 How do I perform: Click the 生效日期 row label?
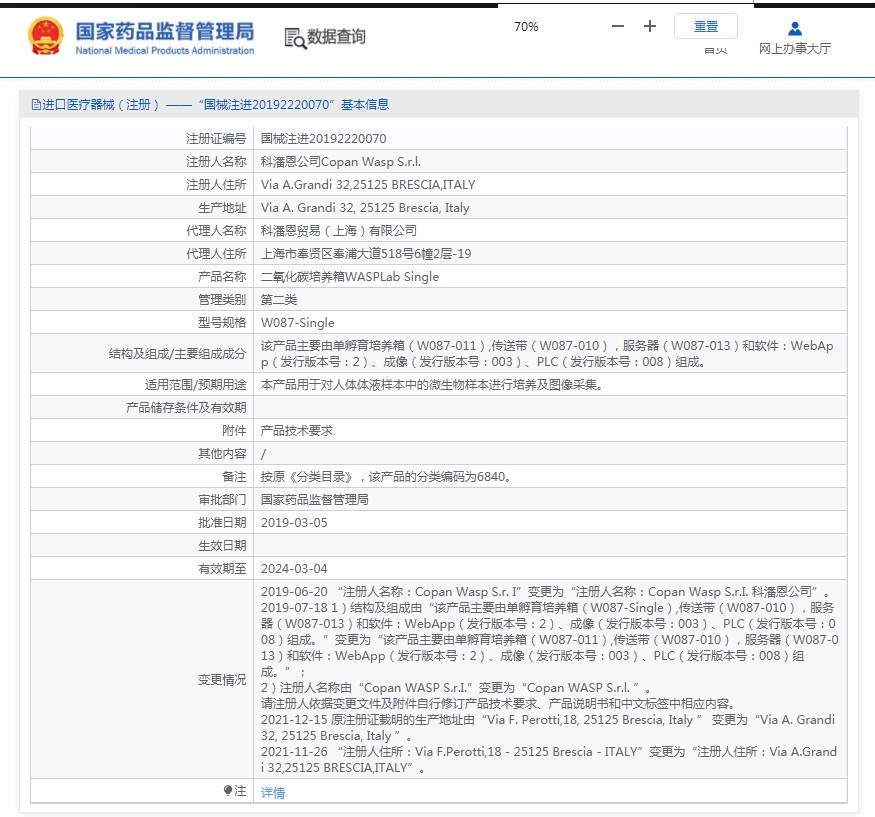pyautogui.click(x=222, y=545)
